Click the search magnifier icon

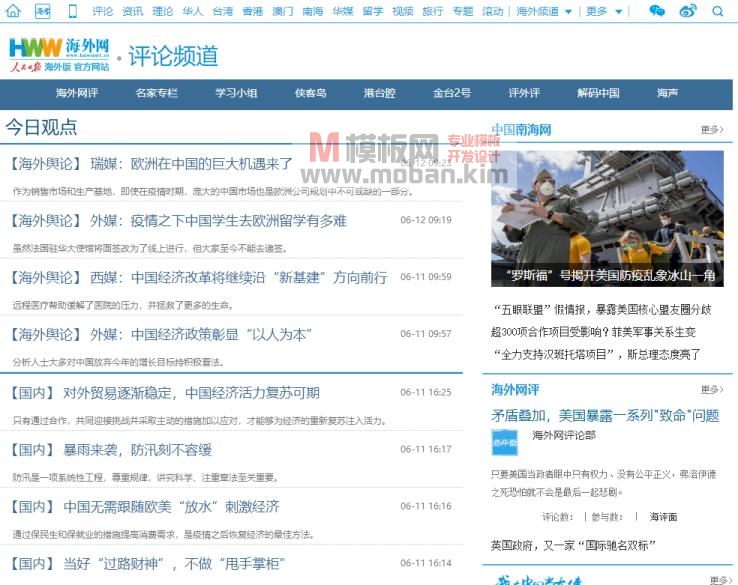(x=718, y=11)
